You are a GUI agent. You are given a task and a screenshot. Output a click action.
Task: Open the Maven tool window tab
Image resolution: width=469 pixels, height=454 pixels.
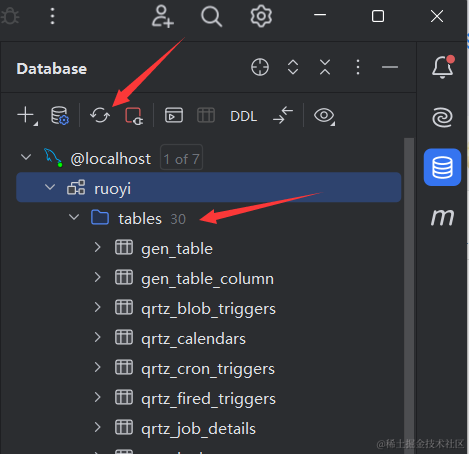click(x=442, y=217)
